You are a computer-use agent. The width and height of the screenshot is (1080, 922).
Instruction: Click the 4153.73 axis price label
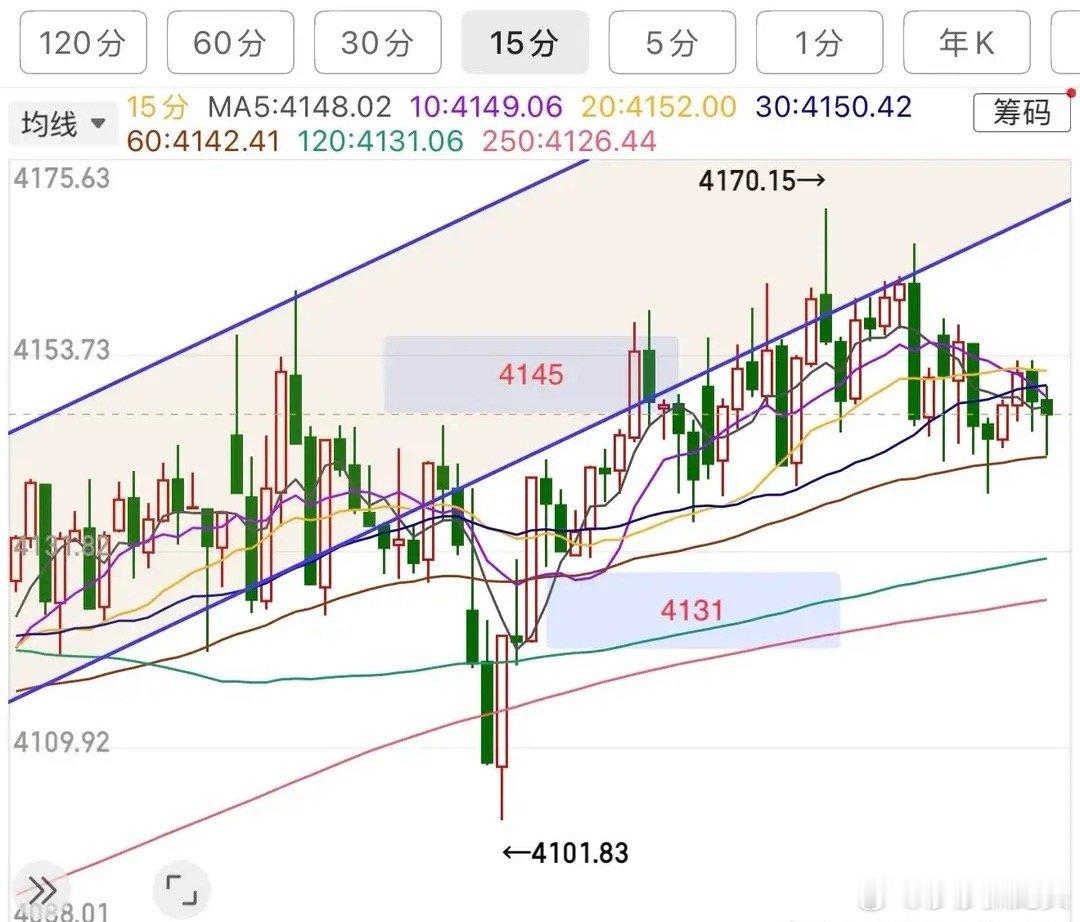click(61, 350)
